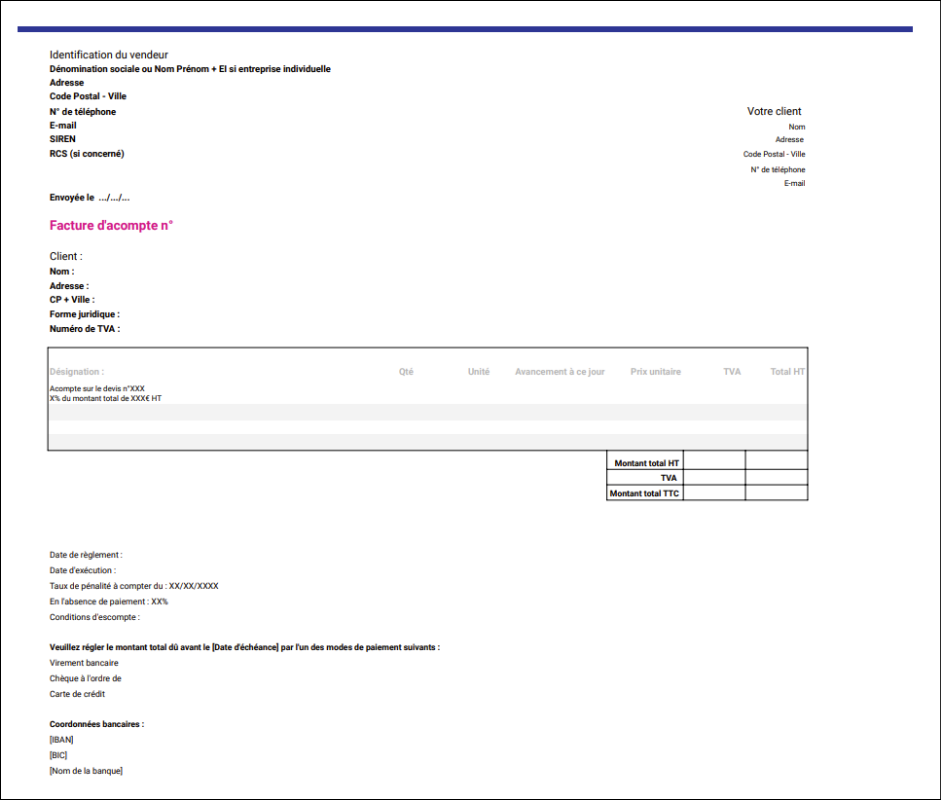
Task: Select the SIREN line in seller details
Action: click(63, 139)
